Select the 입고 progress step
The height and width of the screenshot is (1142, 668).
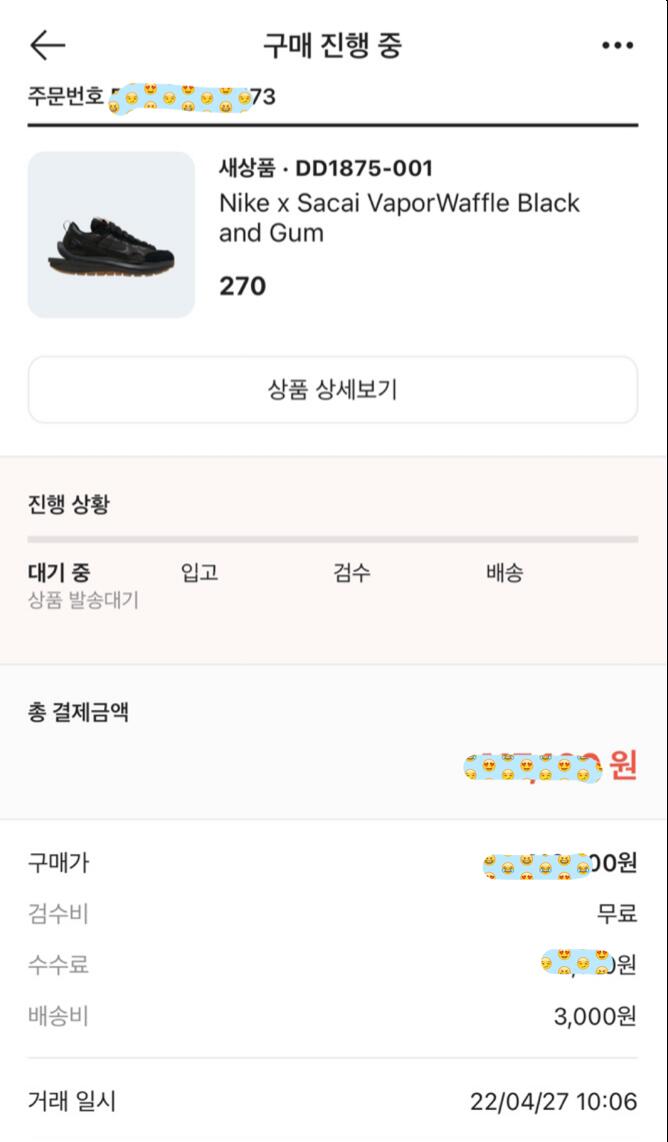[x=200, y=573]
